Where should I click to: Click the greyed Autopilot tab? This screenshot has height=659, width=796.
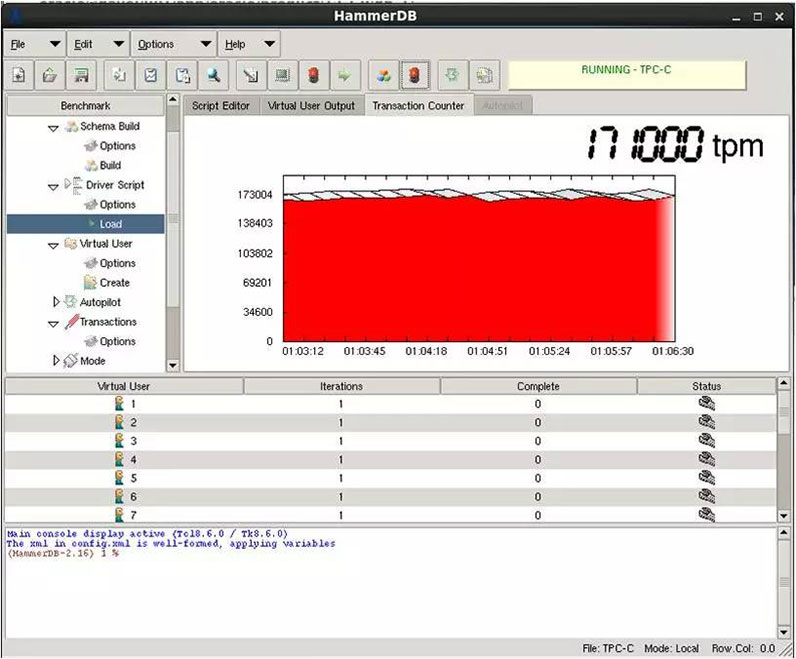click(503, 106)
